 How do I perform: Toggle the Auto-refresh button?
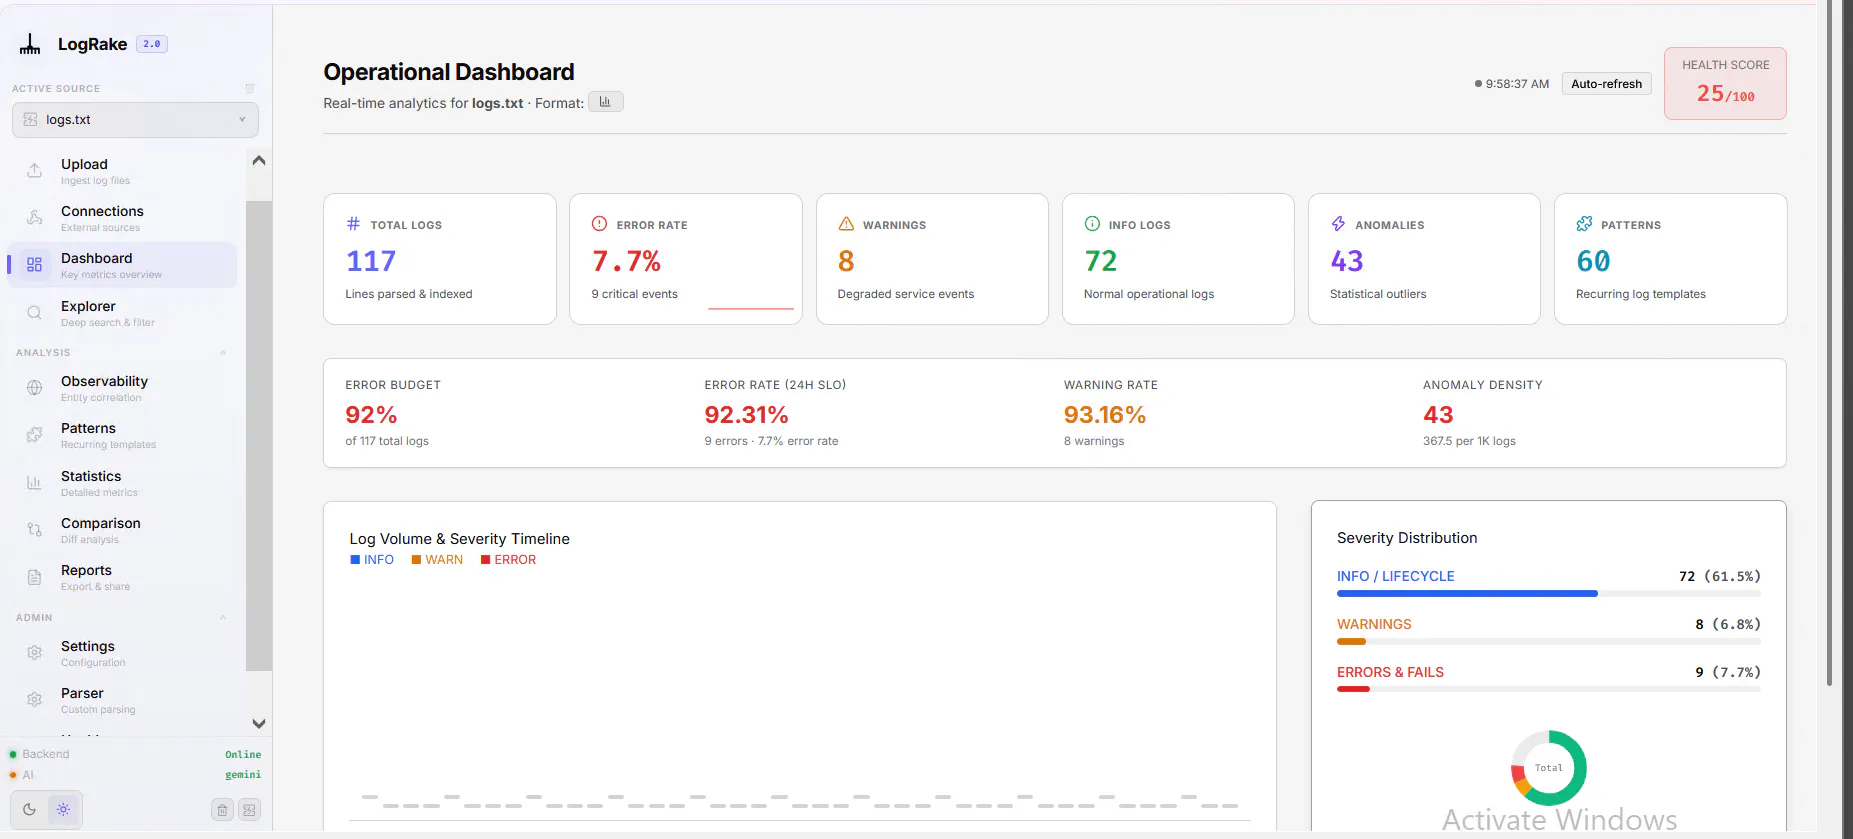(x=1606, y=84)
